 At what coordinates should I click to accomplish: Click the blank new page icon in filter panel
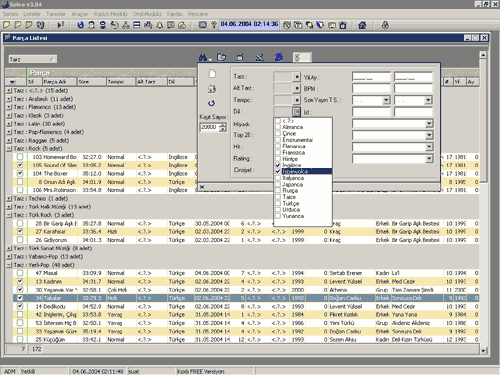pyautogui.click(x=212, y=74)
